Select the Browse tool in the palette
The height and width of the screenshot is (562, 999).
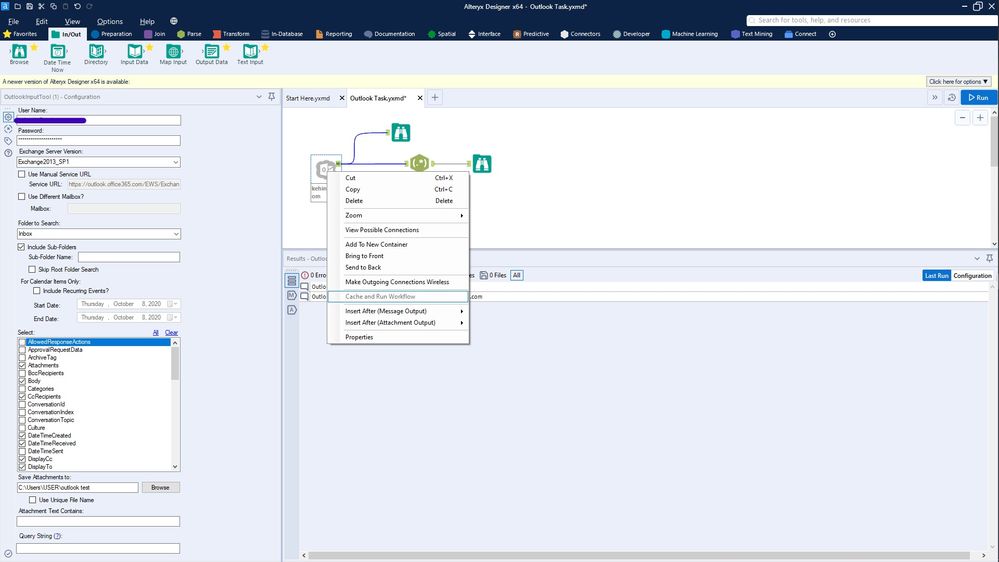(x=19, y=54)
